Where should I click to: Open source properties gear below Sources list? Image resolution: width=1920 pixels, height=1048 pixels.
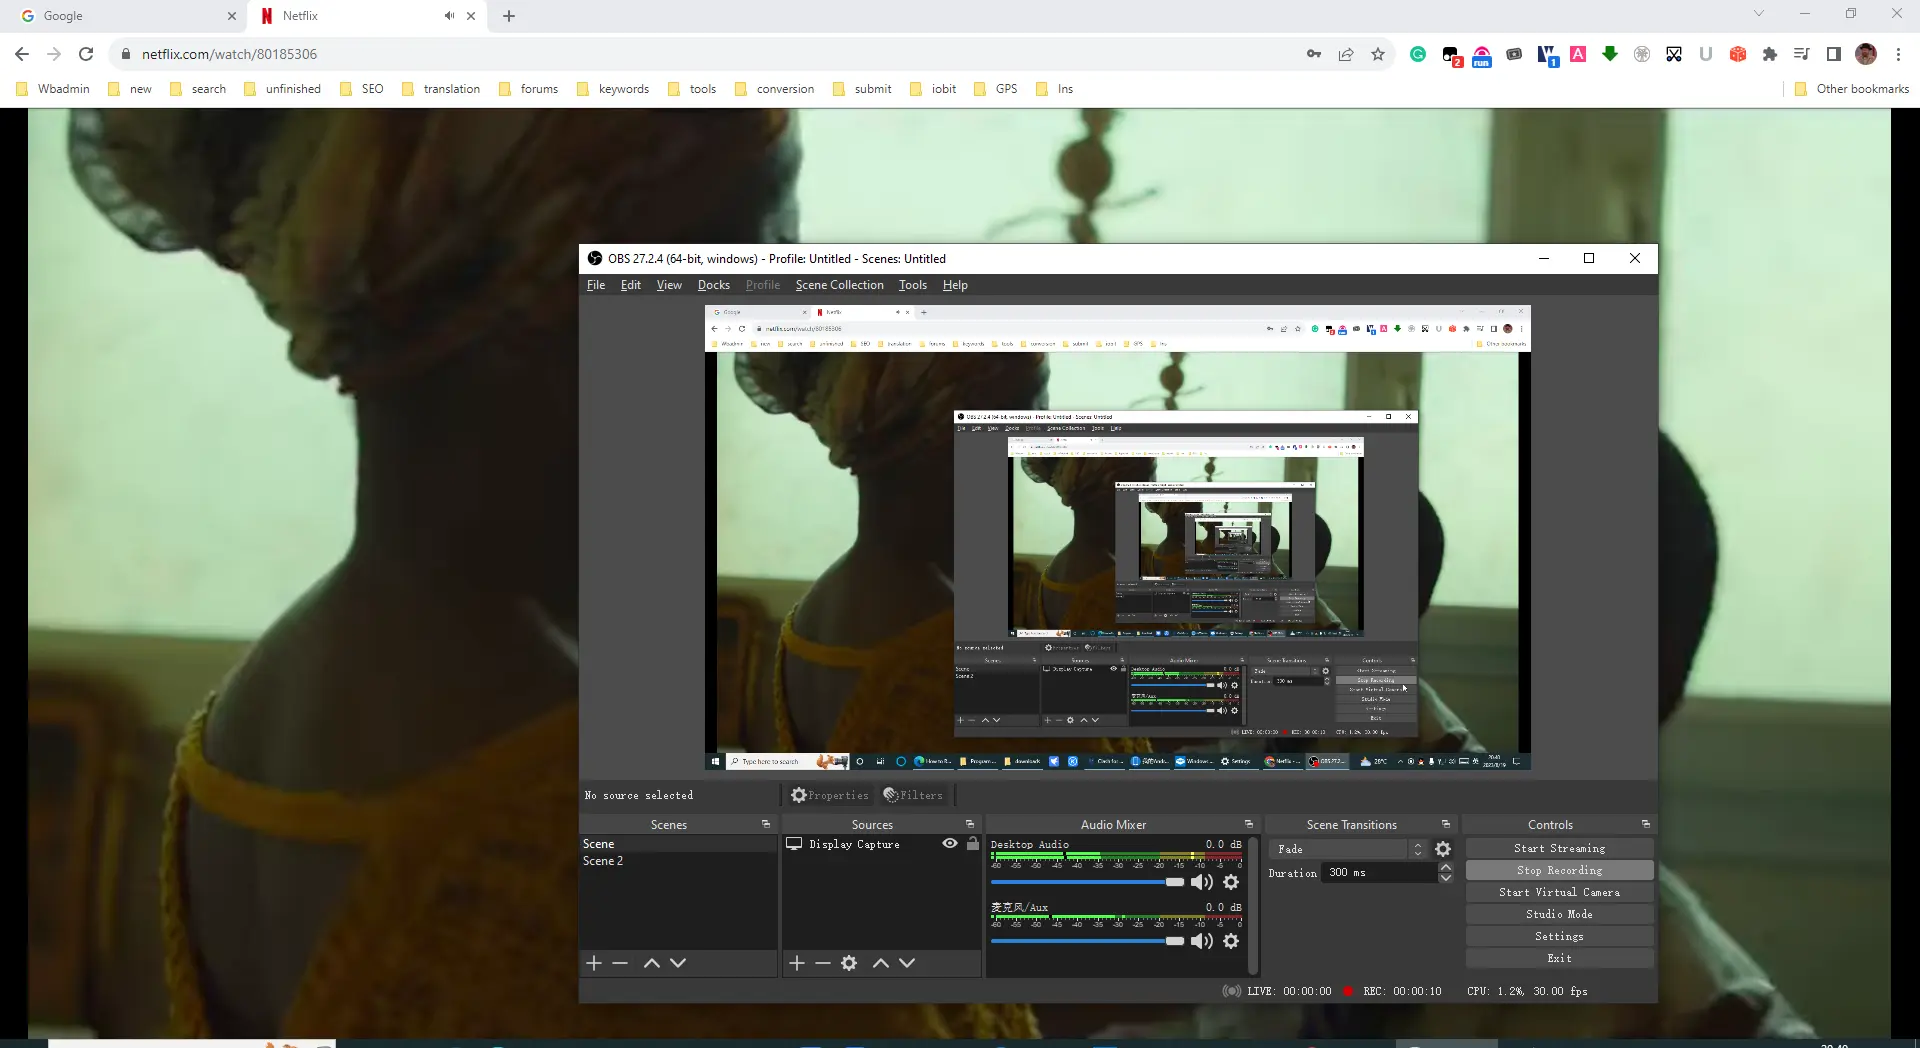point(849,963)
